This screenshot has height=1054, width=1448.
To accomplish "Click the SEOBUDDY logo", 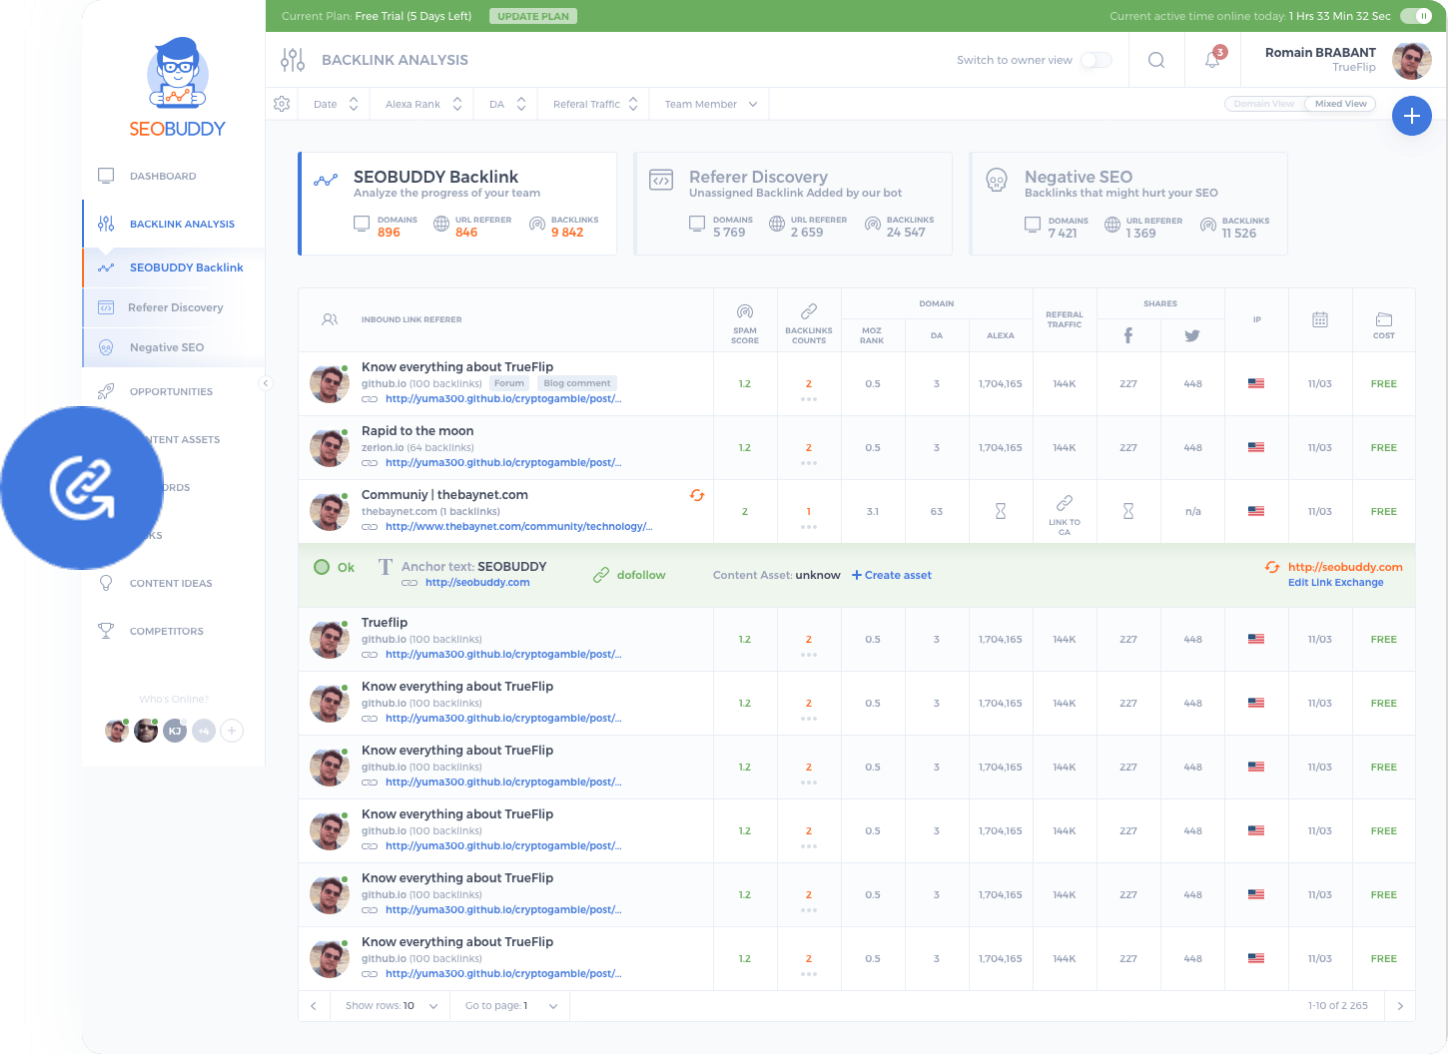I will 177,88.
